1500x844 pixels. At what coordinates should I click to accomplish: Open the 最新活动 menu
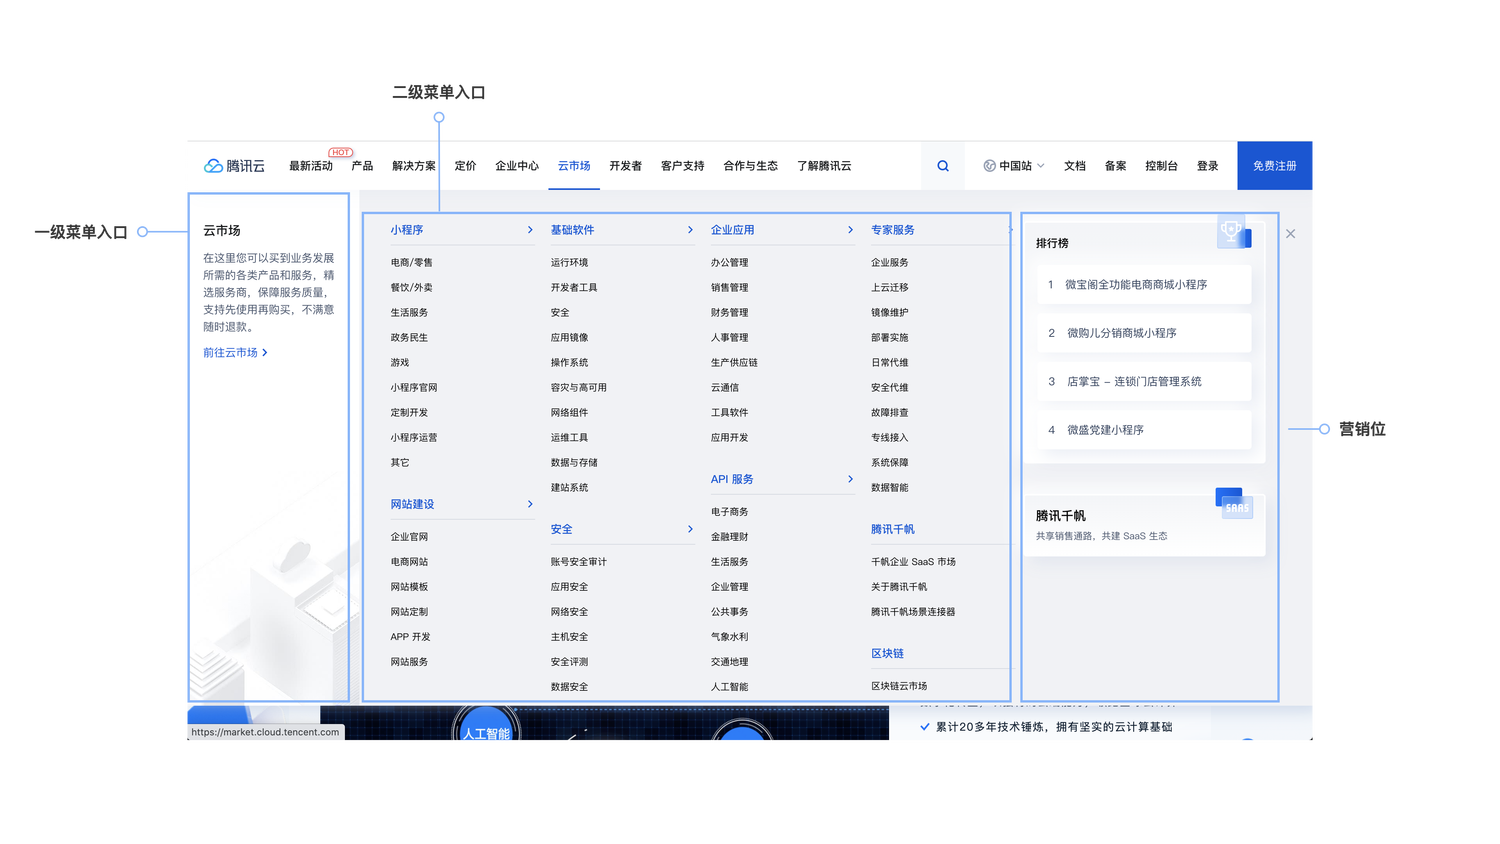click(311, 166)
